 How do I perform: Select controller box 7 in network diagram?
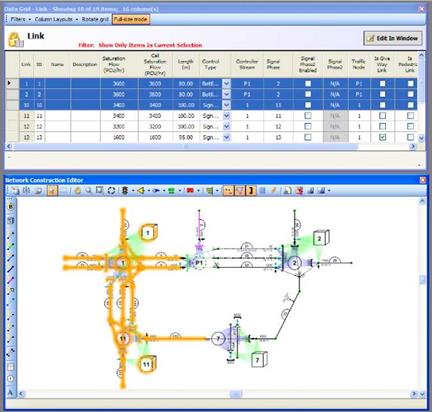(259, 360)
